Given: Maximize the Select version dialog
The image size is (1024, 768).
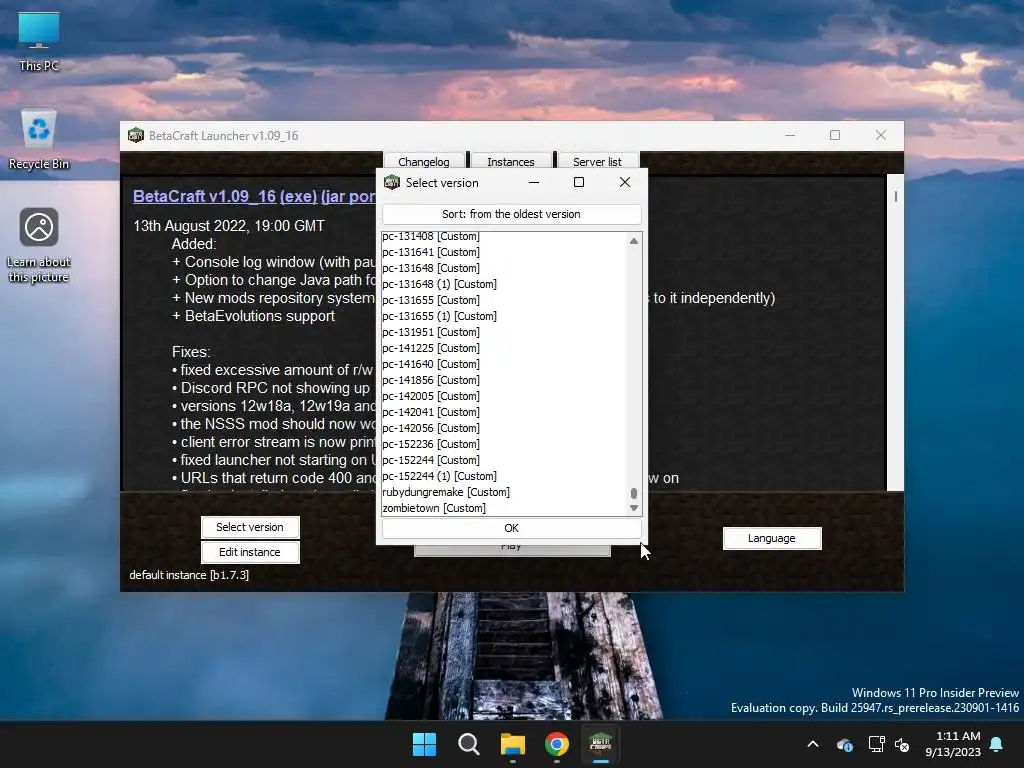Looking at the screenshot, I should 579,182.
